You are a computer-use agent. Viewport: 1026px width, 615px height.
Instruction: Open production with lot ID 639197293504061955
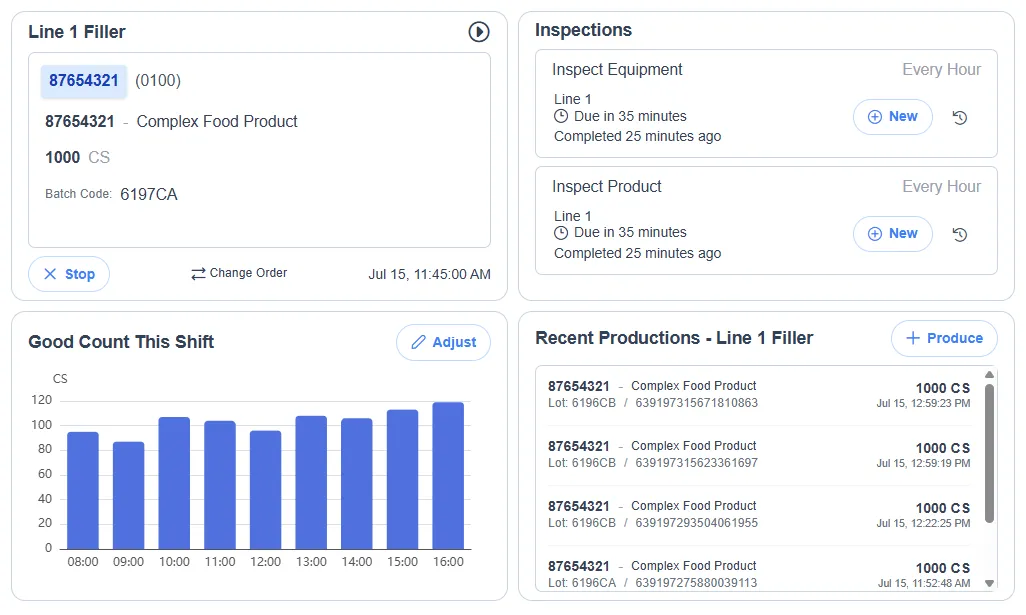(x=759, y=515)
